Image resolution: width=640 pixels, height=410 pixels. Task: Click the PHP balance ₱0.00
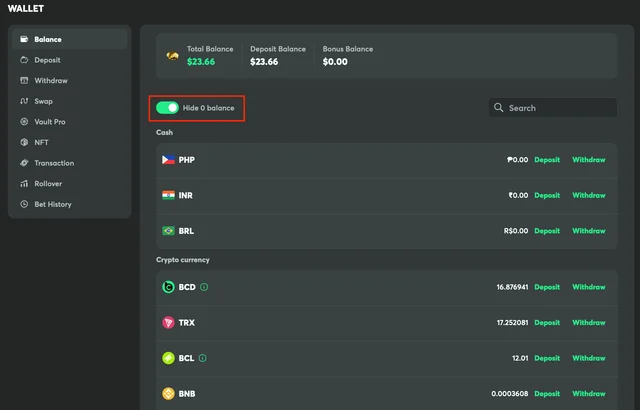pyautogui.click(x=518, y=160)
